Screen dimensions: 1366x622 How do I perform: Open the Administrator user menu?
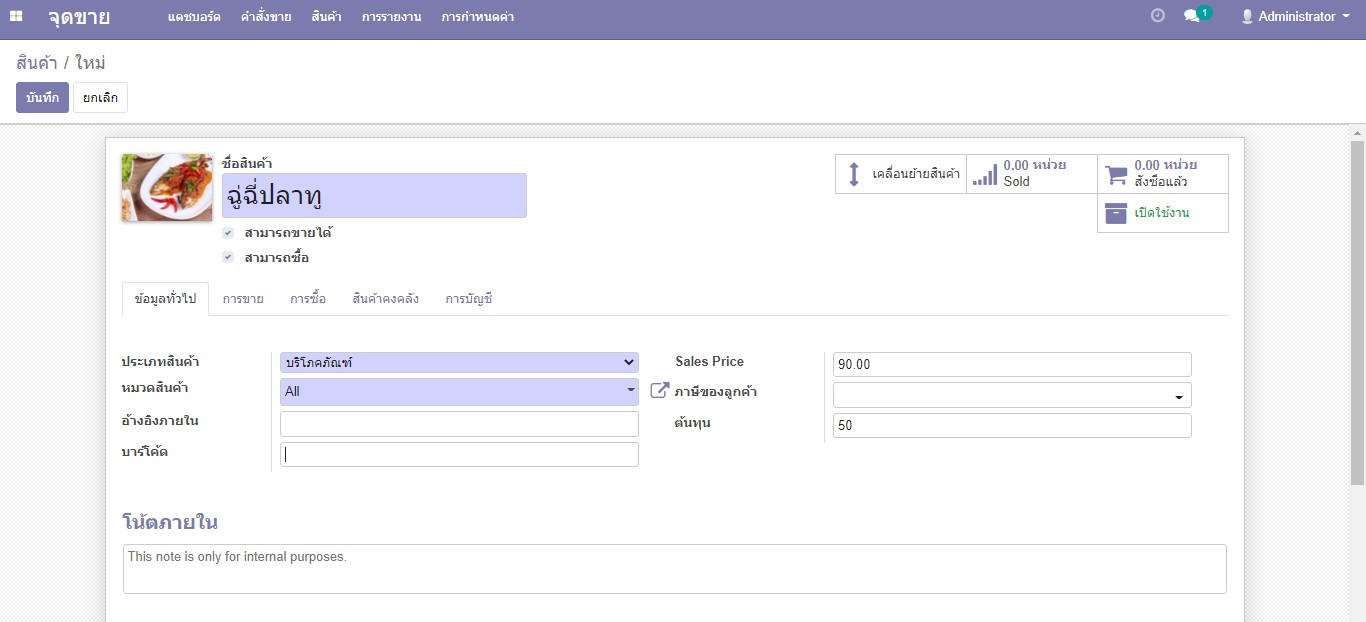point(1295,16)
